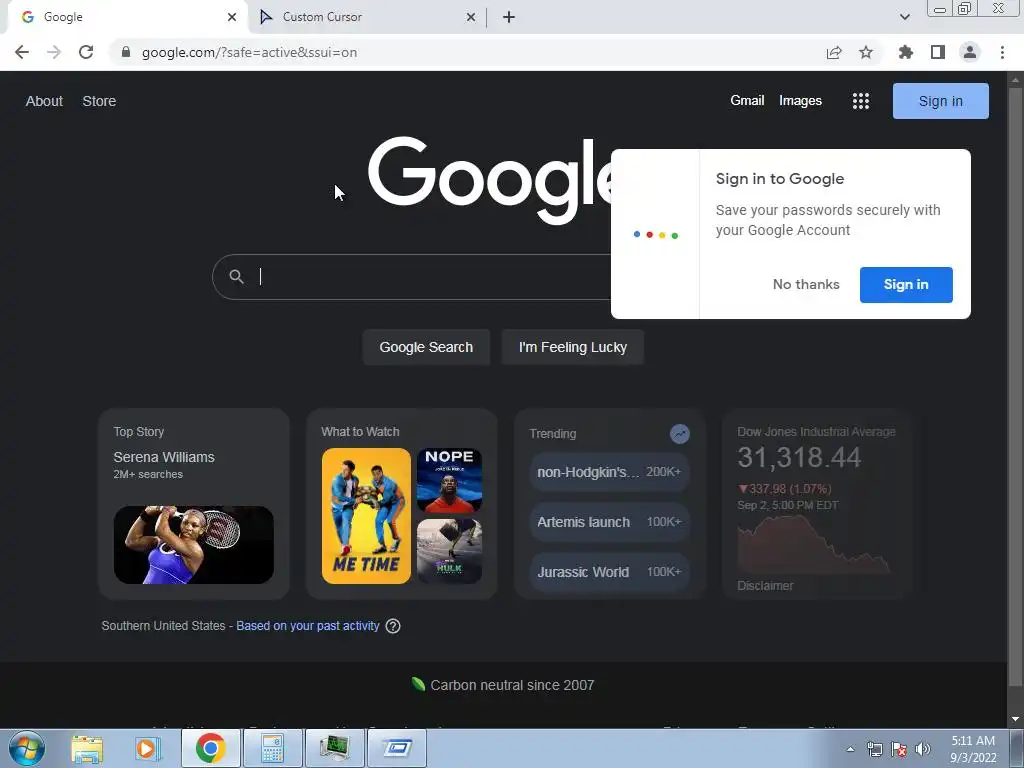Close the Custom Cursor tab
1024x768 pixels.
click(x=471, y=17)
